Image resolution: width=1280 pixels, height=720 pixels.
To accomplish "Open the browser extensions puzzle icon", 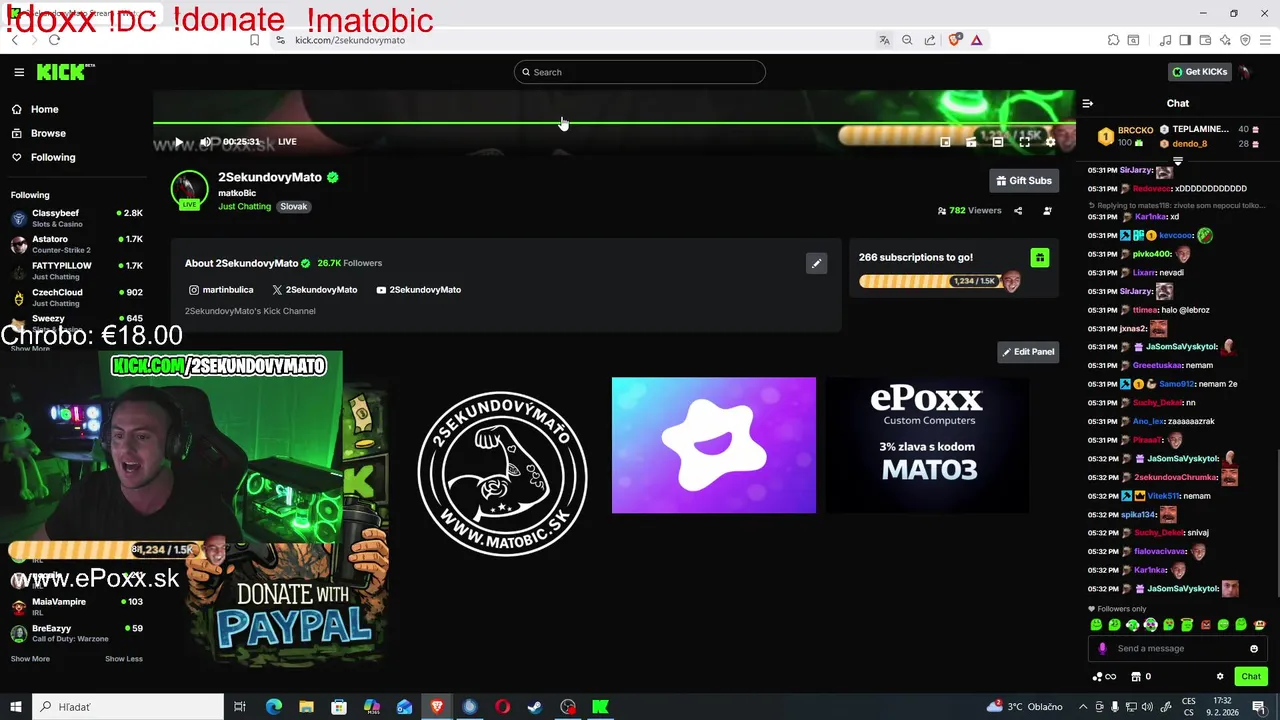I will pyautogui.click(x=1113, y=40).
